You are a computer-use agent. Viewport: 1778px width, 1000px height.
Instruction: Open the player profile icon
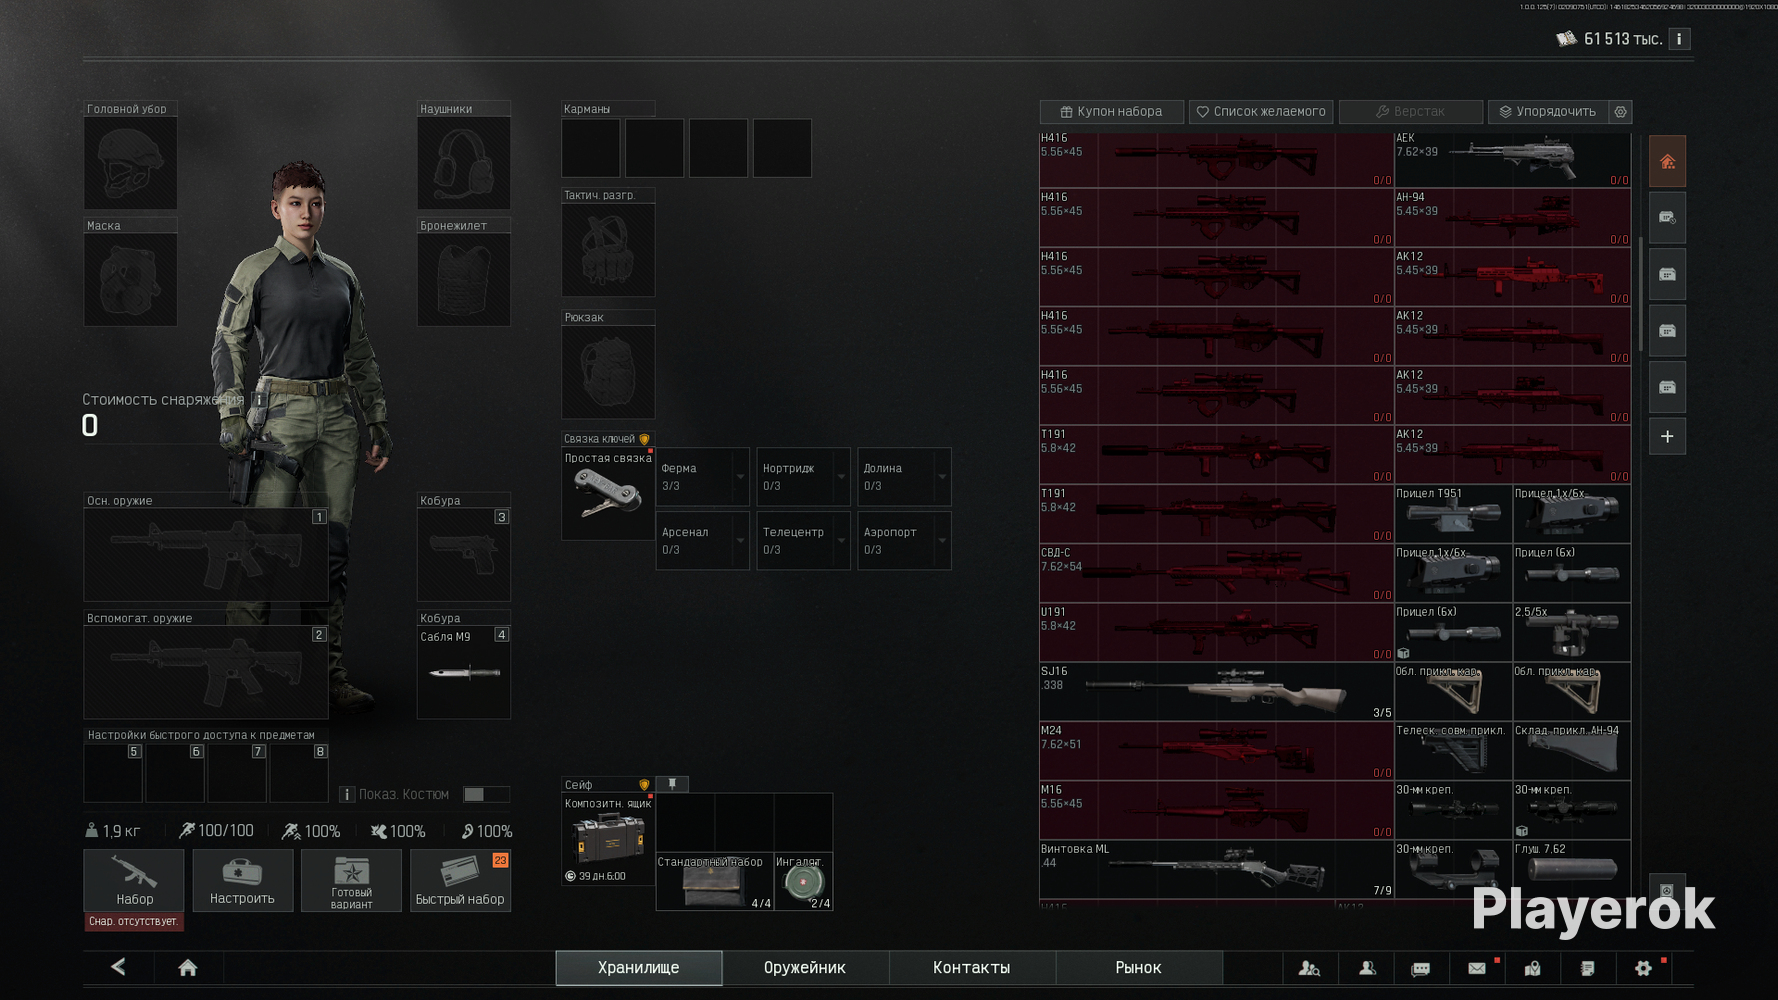pos(1367,968)
